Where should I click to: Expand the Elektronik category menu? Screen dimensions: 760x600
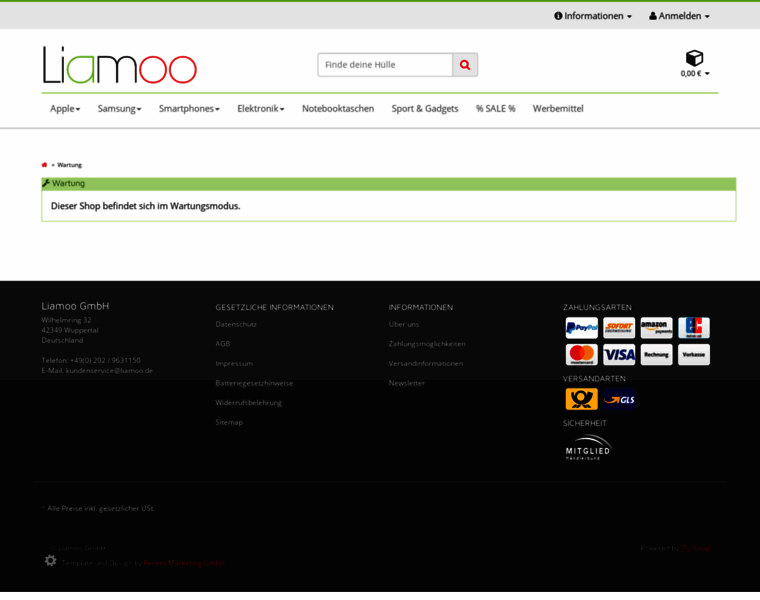260,109
